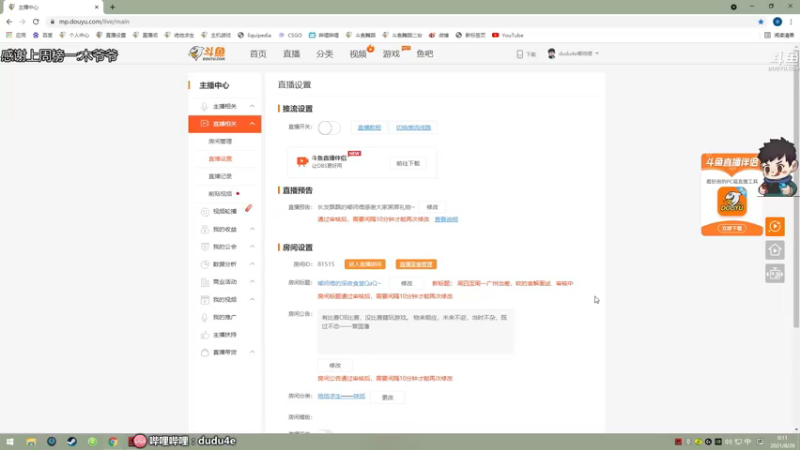Screen dimensions: 800x450
Task: Go to 视频 in the top navigation
Action: (x=358, y=54)
